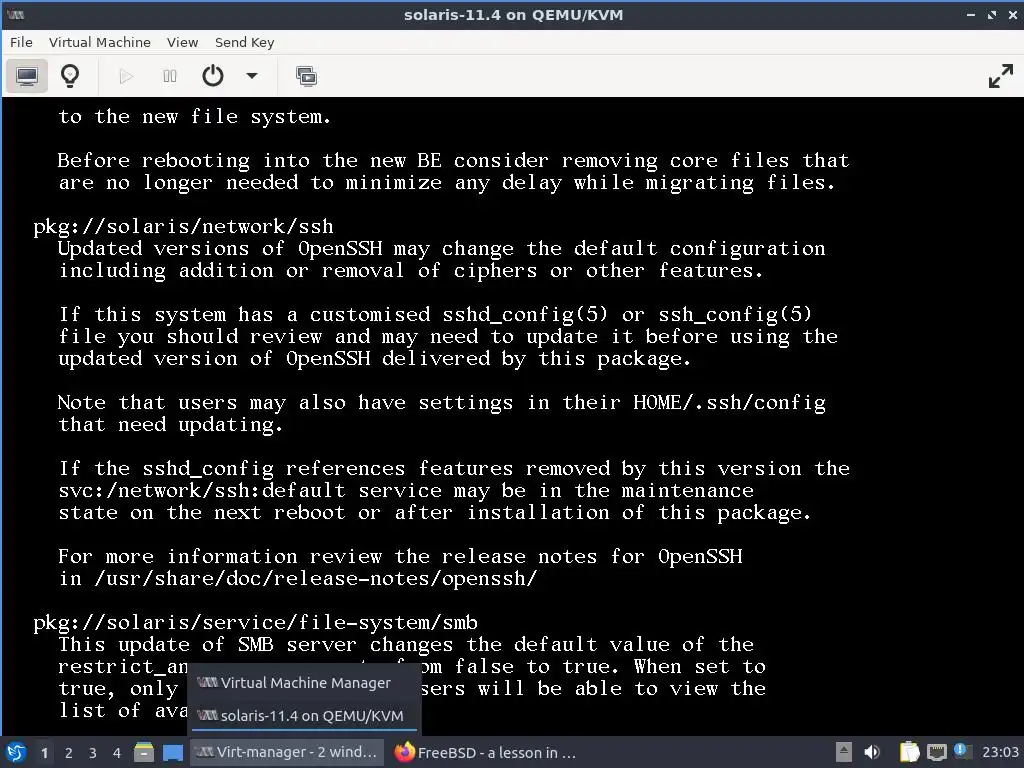Click the Run virtual machine play button
The height and width of the screenshot is (768, 1024).
click(x=126, y=76)
